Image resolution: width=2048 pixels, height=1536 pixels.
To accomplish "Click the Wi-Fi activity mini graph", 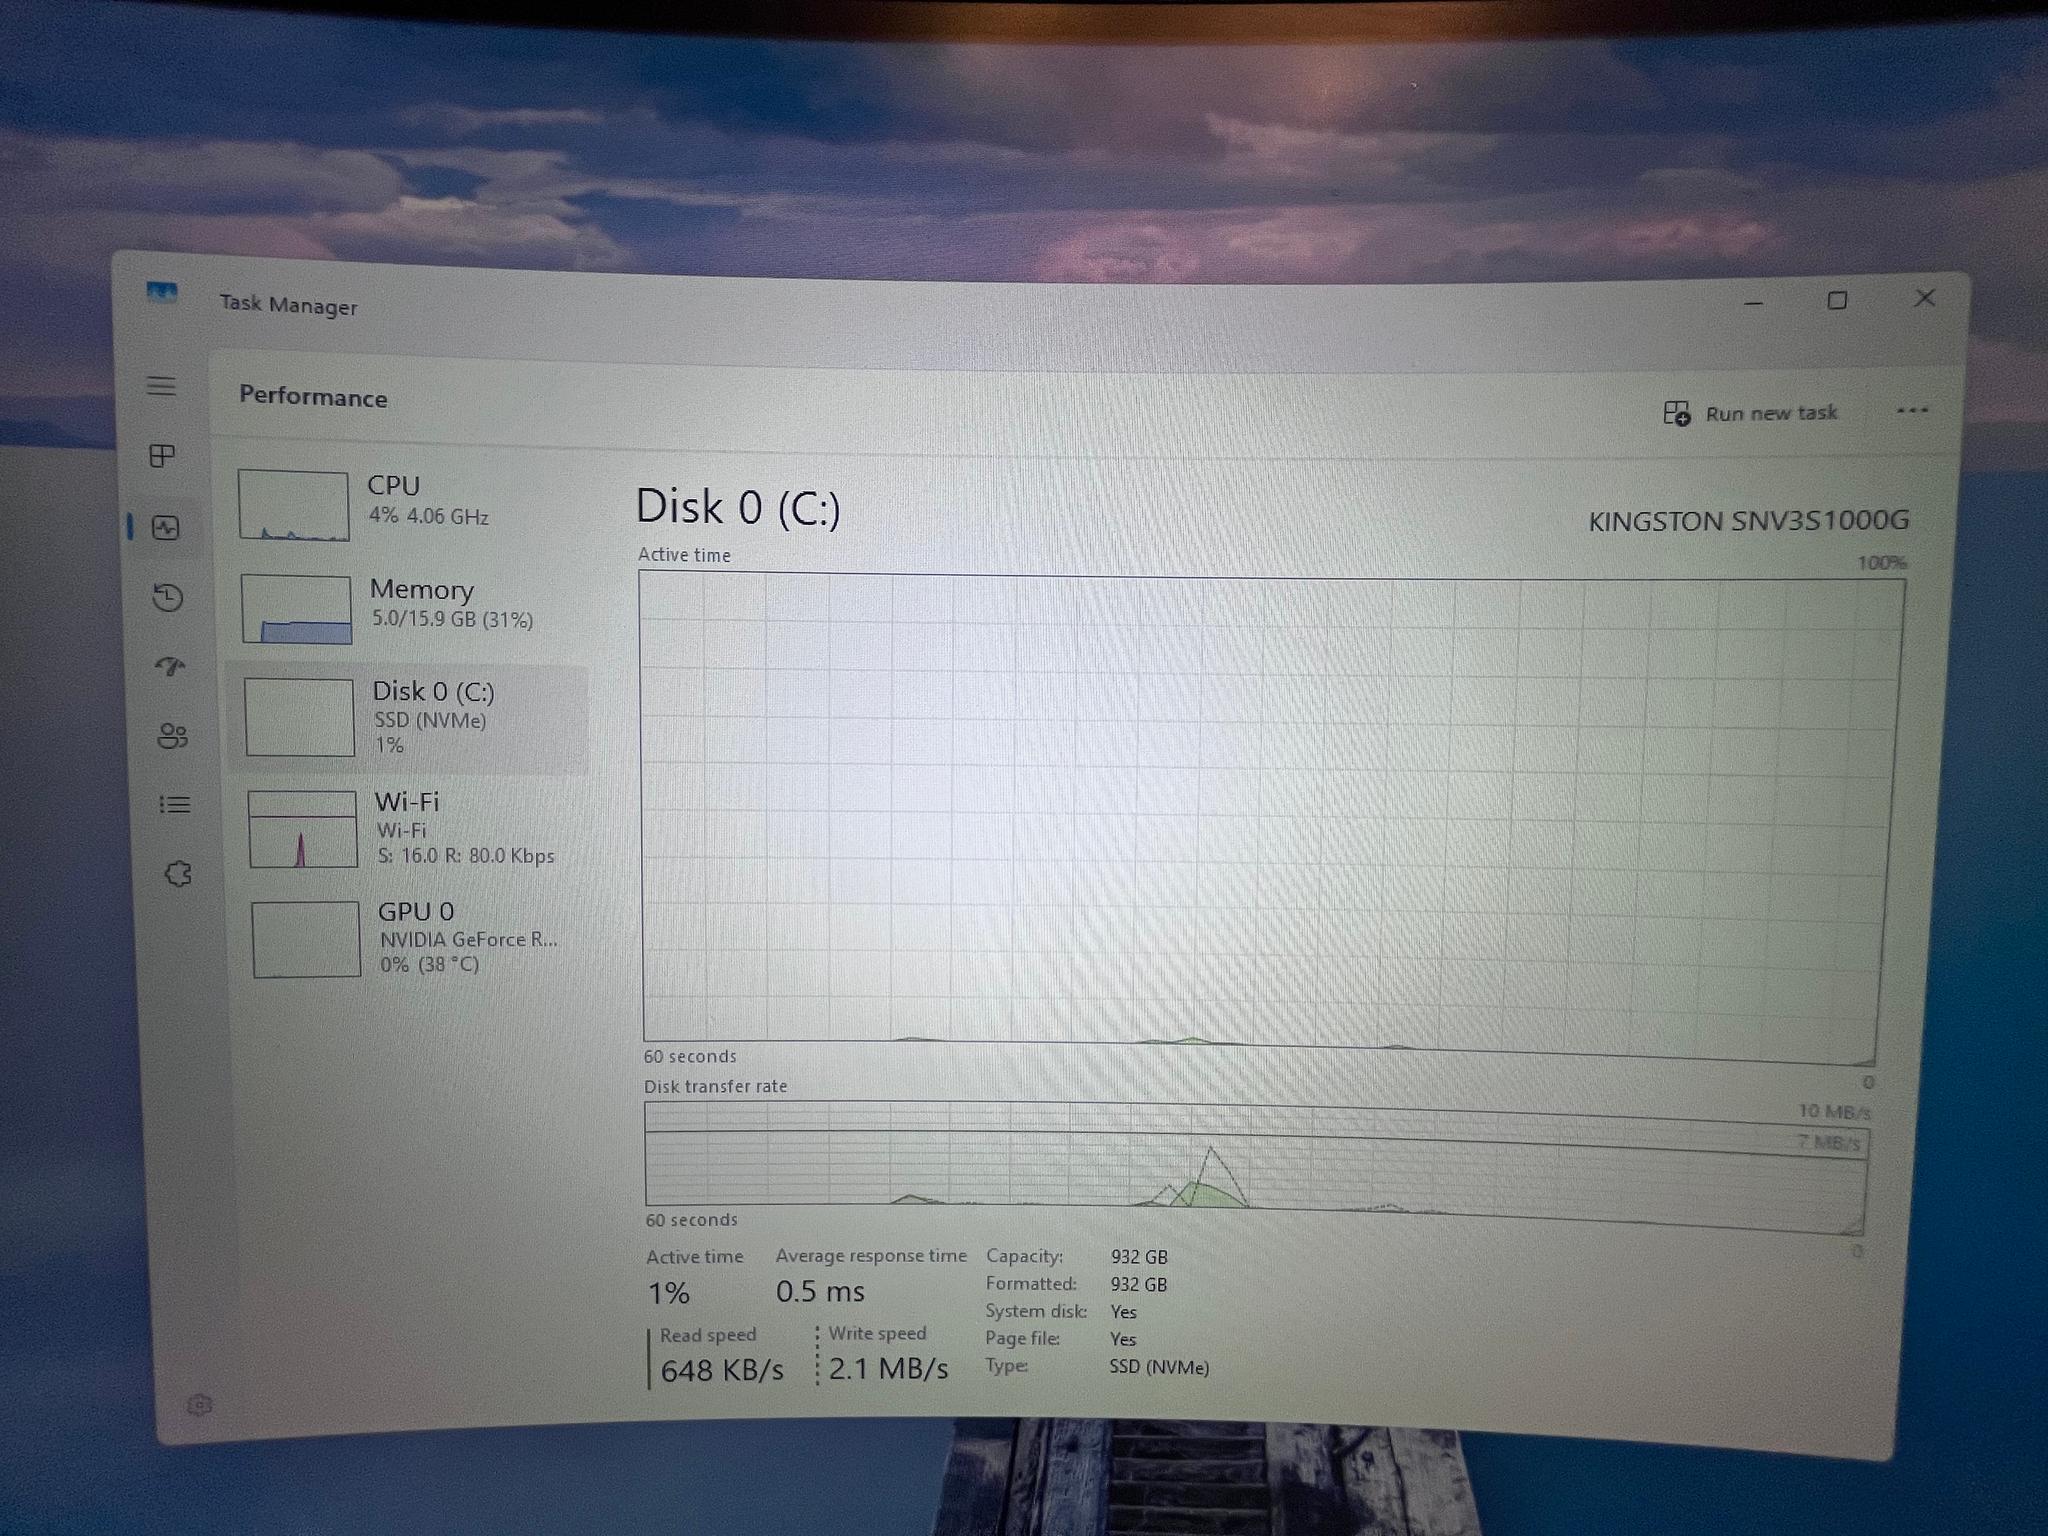I will click(x=303, y=829).
